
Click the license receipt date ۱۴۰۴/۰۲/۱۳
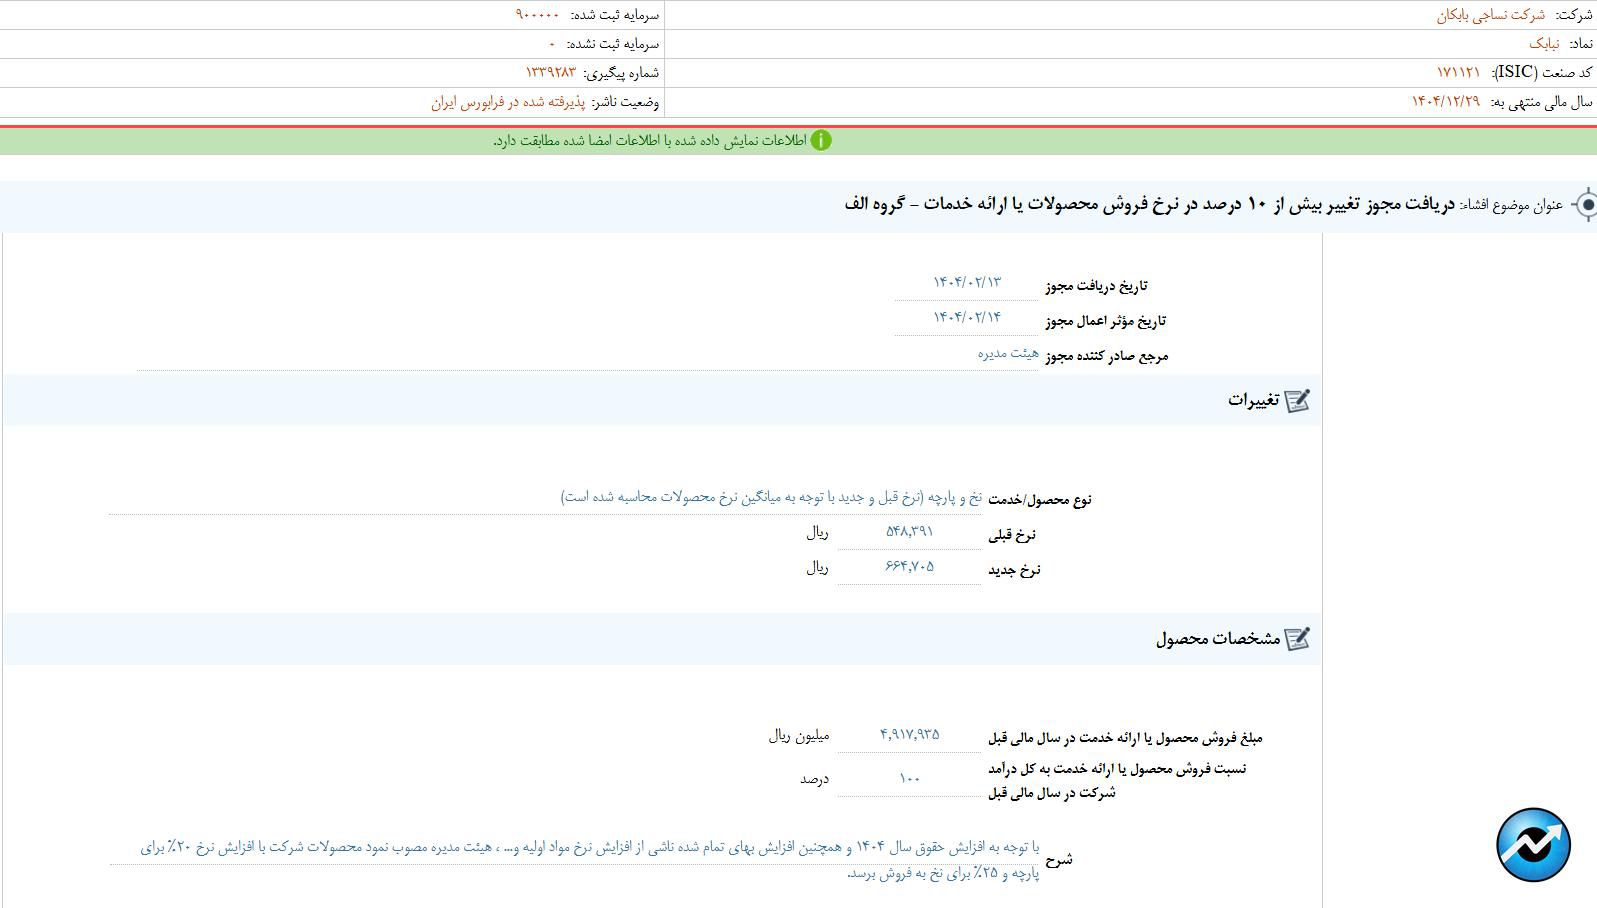[967, 283]
